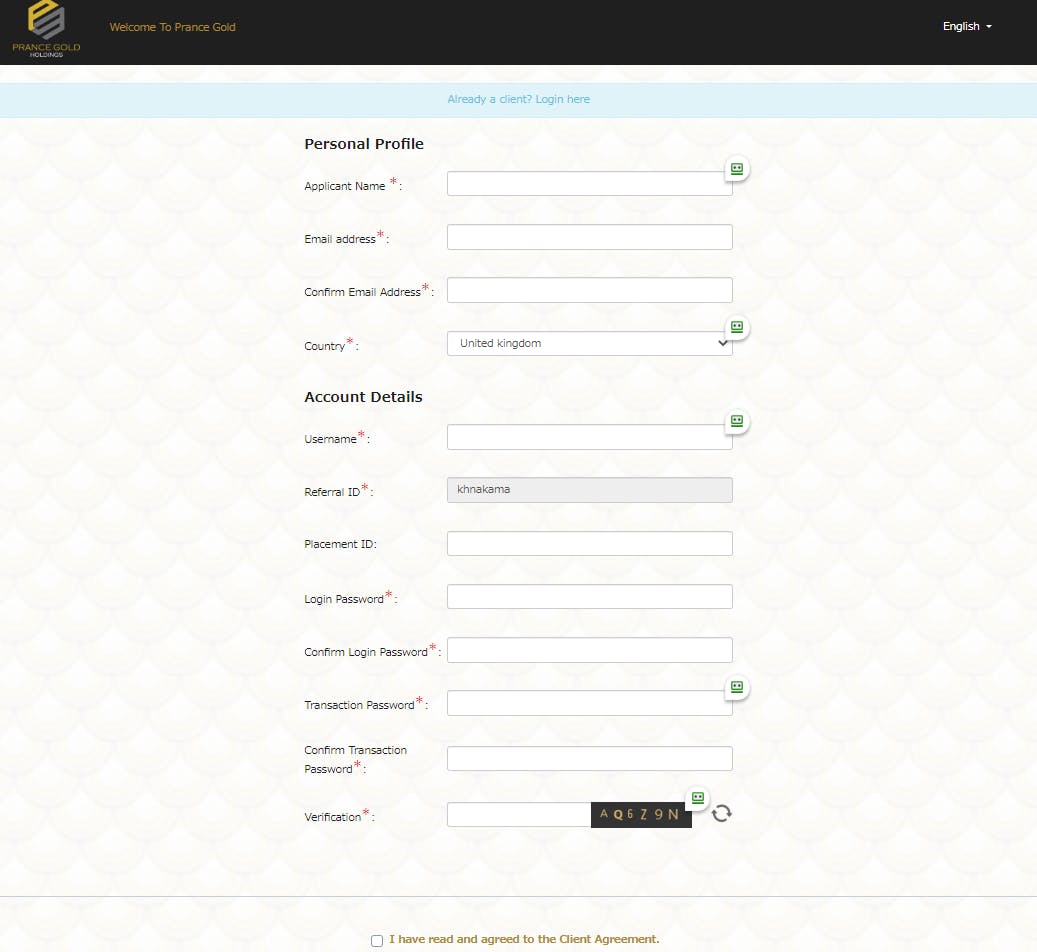Click password manager icon beside captcha image
Screen dimensions: 1037x952
(698, 798)
